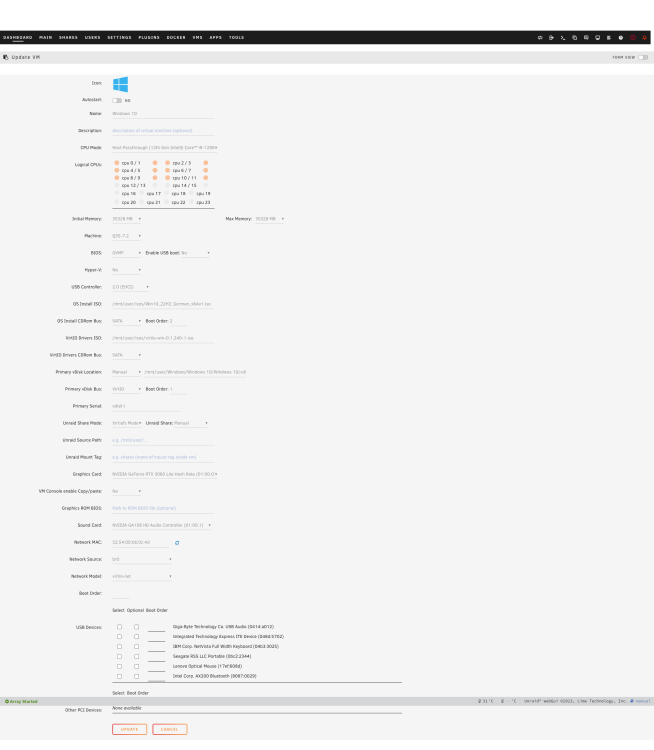Open the red notifications bell
Viewport: 654px width, 750px height.
click(x=644, y=37)
